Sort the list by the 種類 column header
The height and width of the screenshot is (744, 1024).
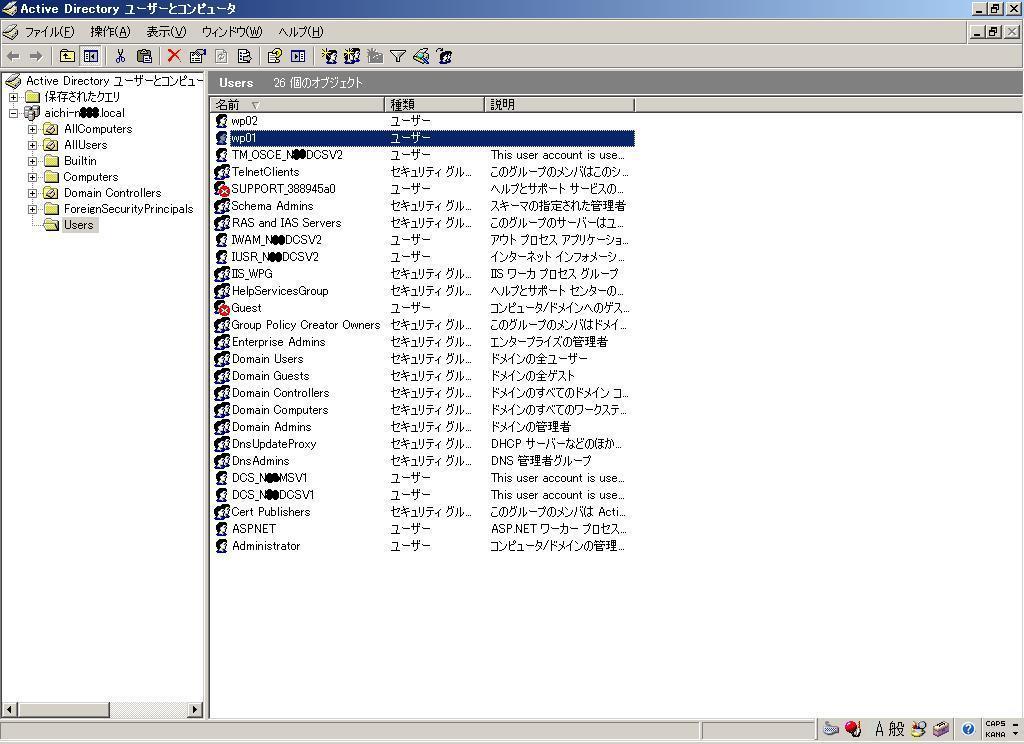pos(435,105)
